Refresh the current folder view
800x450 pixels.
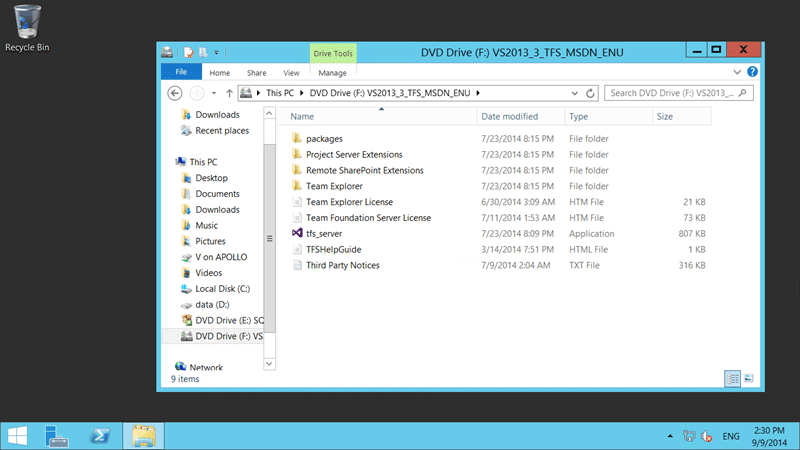(590, 93)
